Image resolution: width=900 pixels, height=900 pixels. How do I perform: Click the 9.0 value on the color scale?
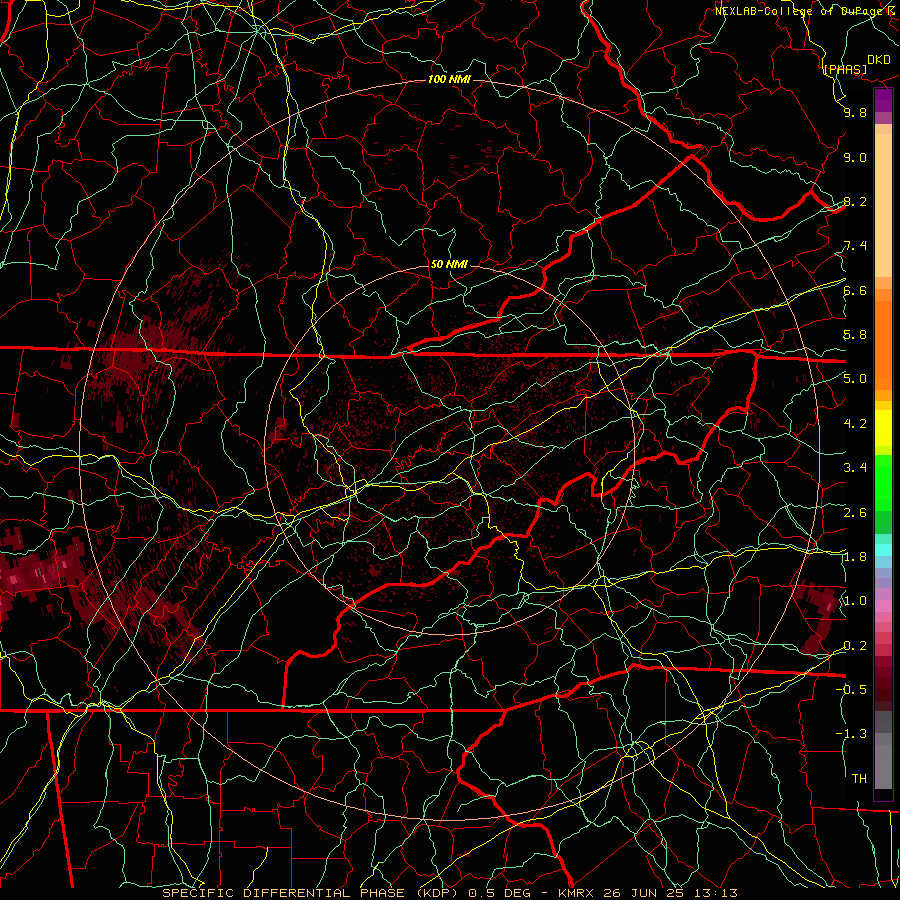pyautogui.click(x=855, y=157)
